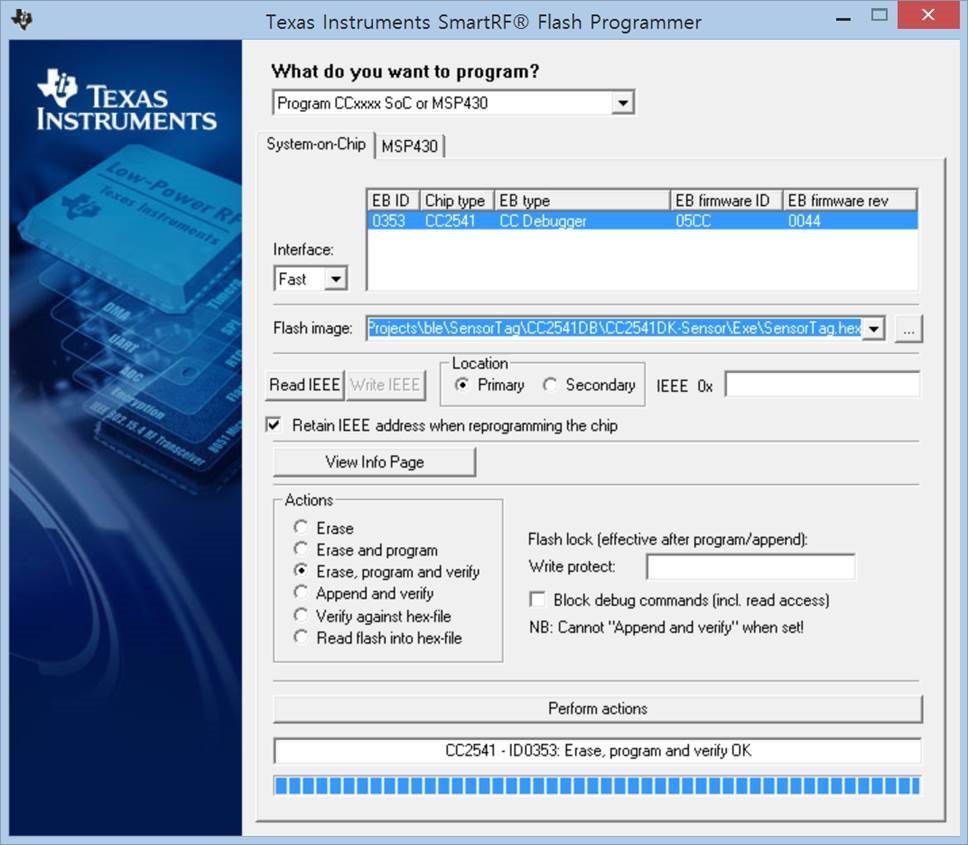Image resolution: width=968 pixels, height=845 pixels.
Task: Select the CC Debugger device row
Action: pos(642,220)
